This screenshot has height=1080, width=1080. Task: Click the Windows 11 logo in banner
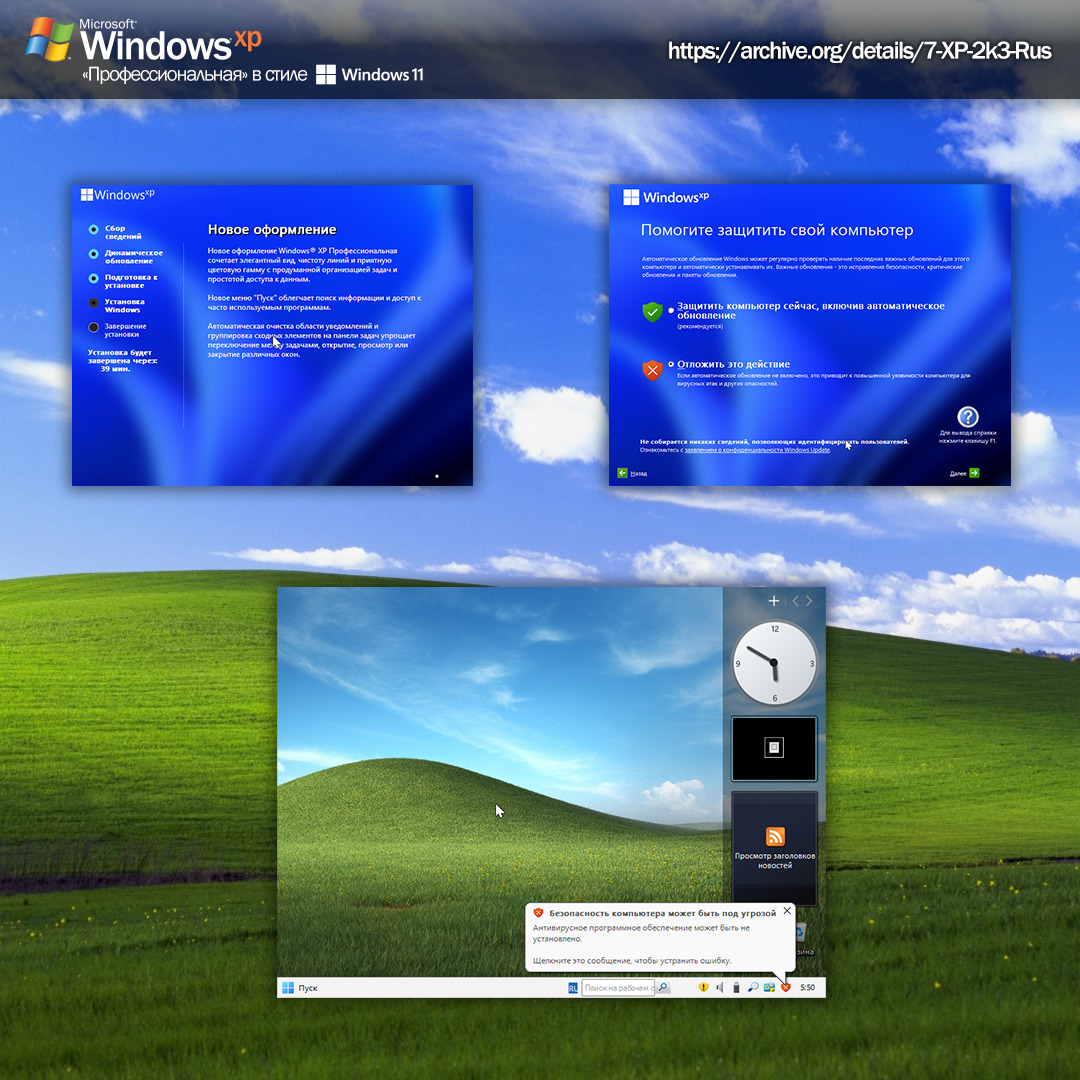coord(370,74)
